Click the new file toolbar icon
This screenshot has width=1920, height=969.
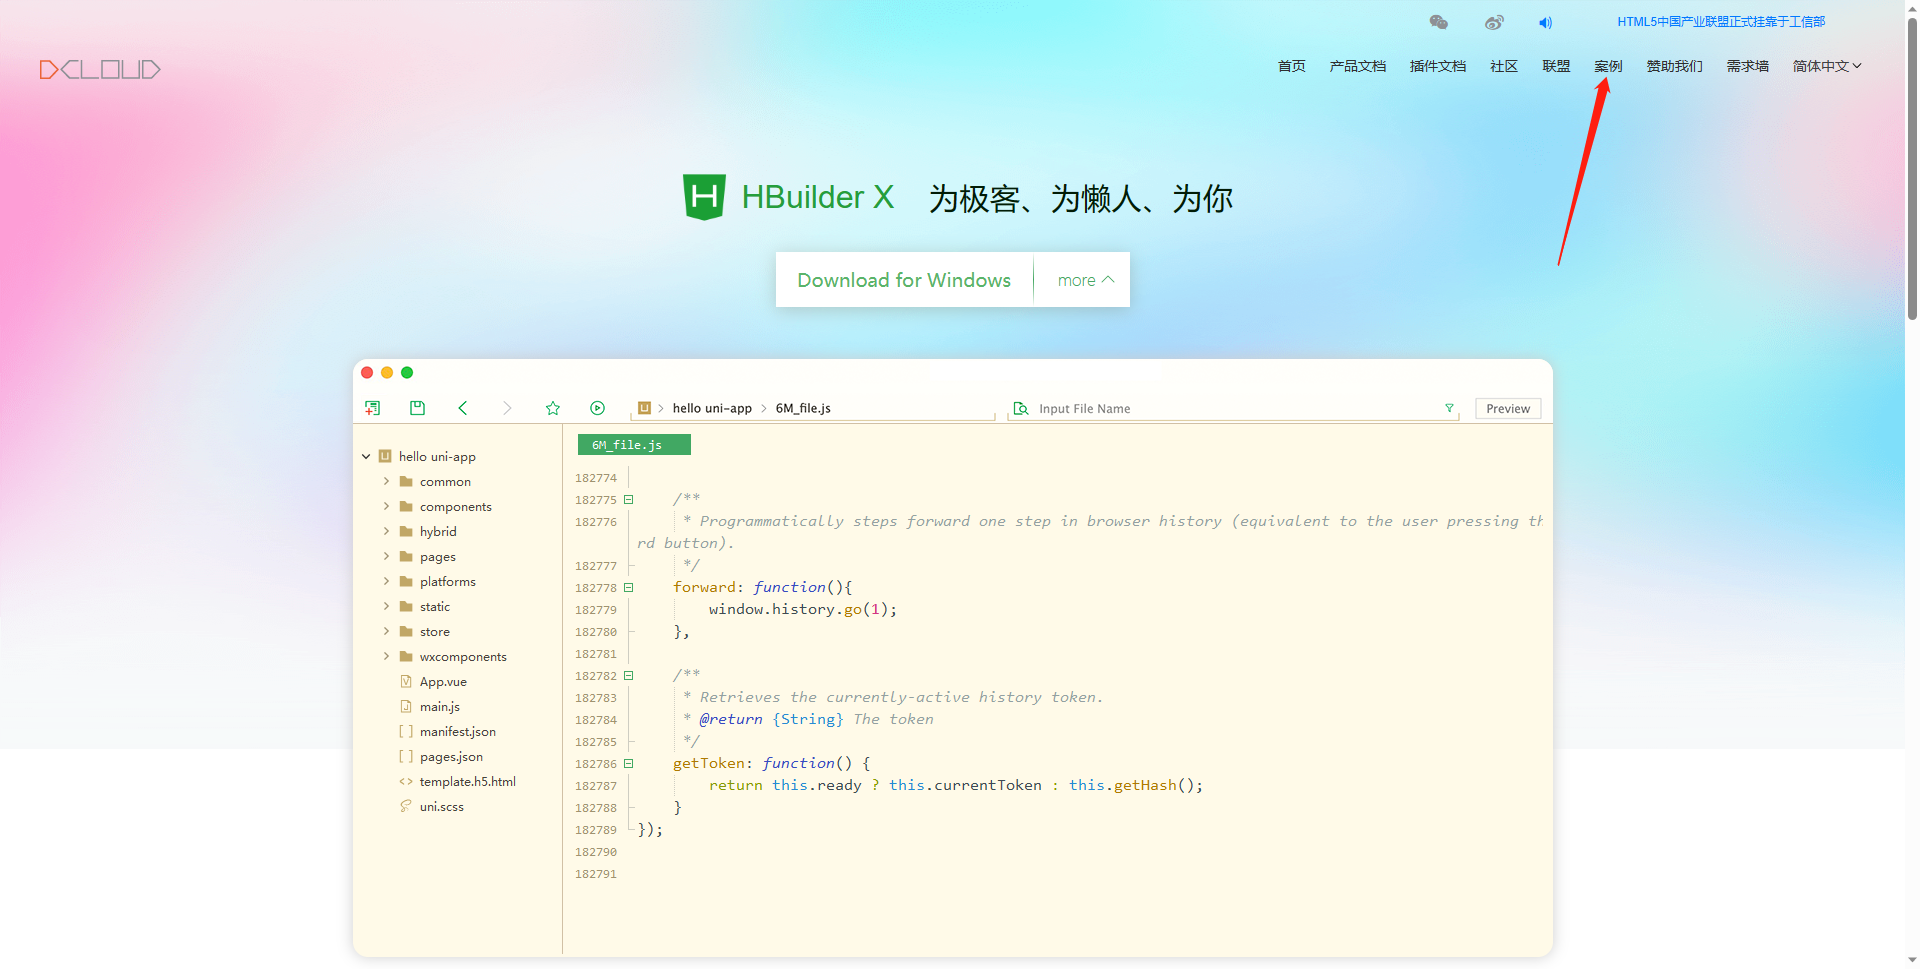pos(372,408)
